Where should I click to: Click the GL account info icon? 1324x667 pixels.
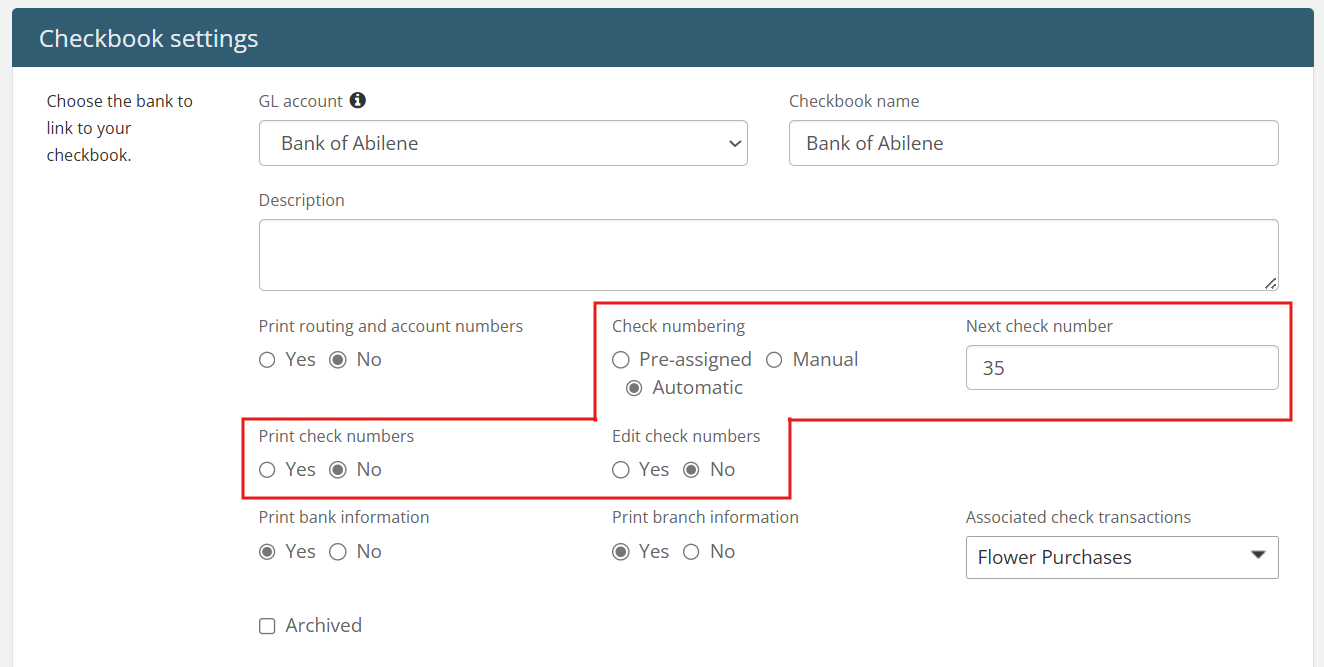click(358, 101)
